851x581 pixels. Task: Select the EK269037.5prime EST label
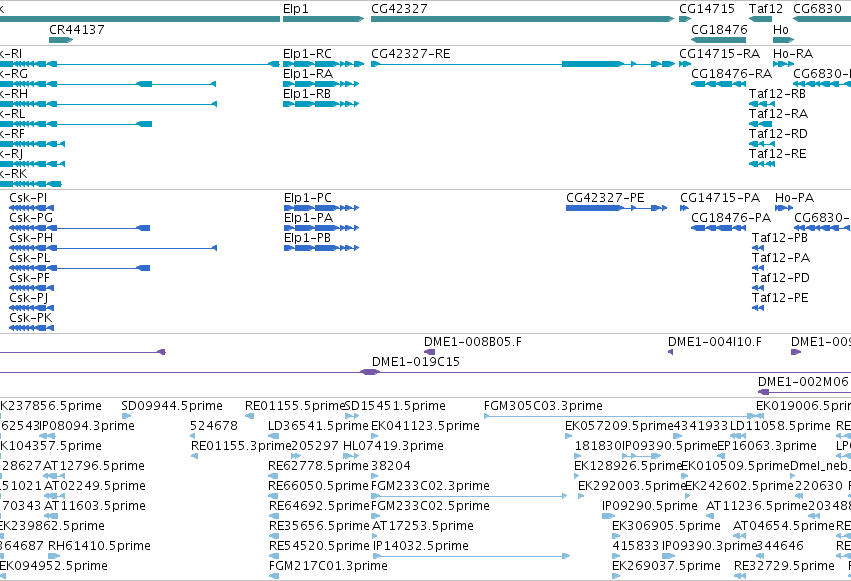click(x=666, y=566)
